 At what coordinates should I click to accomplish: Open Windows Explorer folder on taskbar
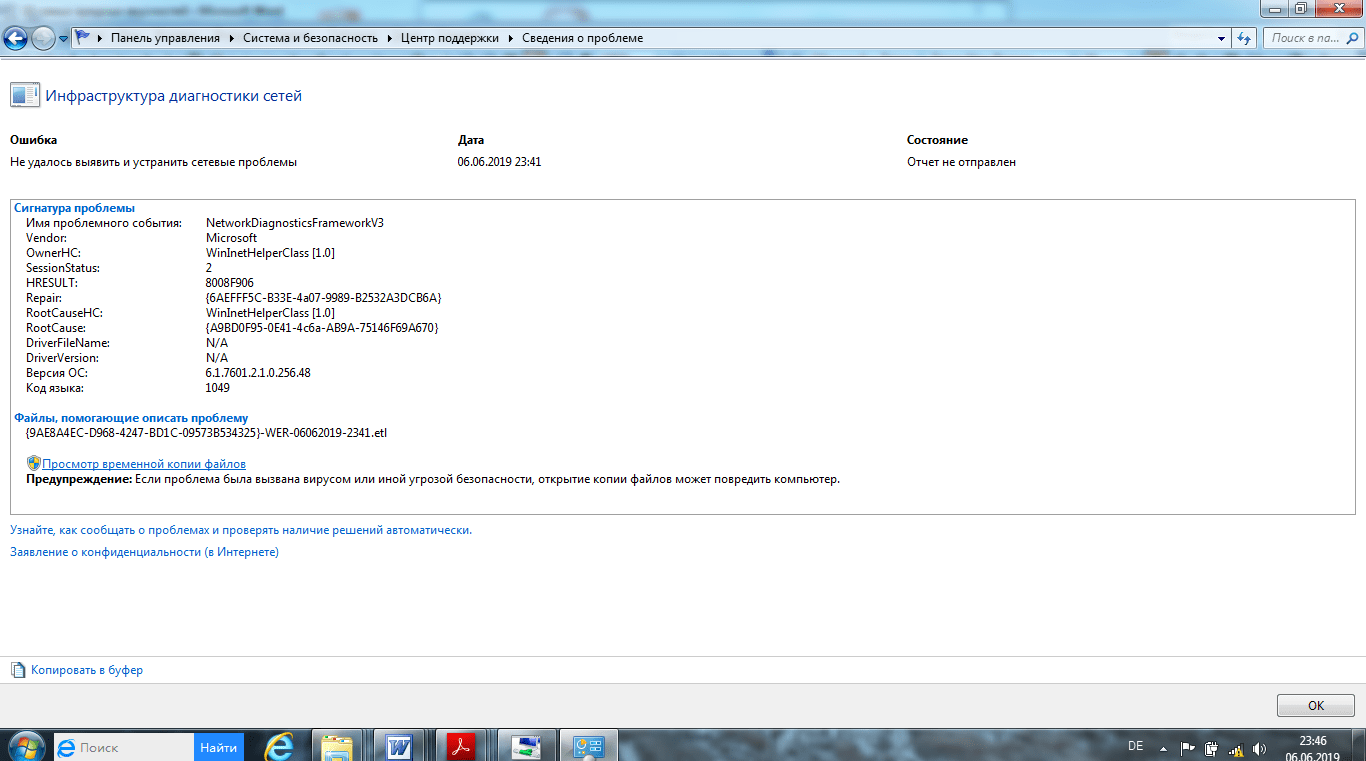[337, 746]
